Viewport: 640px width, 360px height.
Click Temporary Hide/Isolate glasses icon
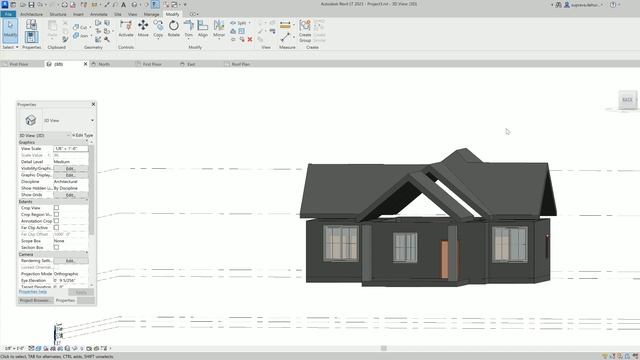click(x=75, y=348)
